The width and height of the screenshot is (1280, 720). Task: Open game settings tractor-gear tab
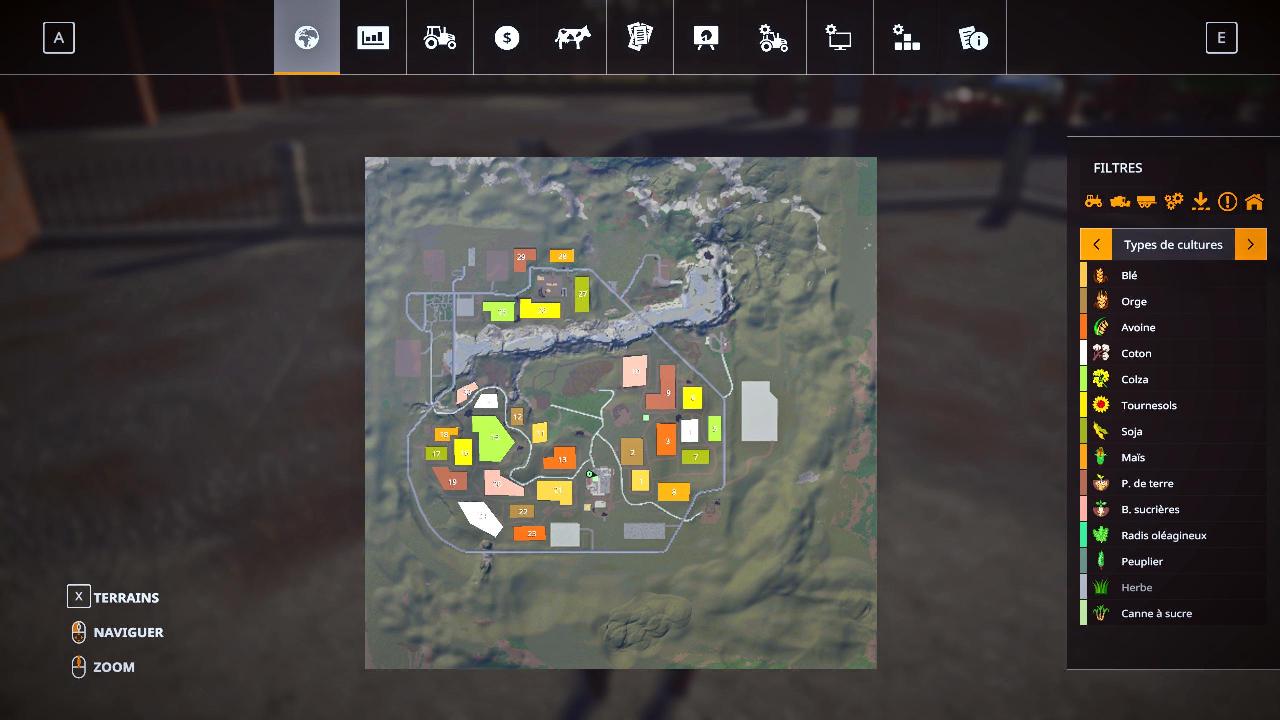click(773, 38)
